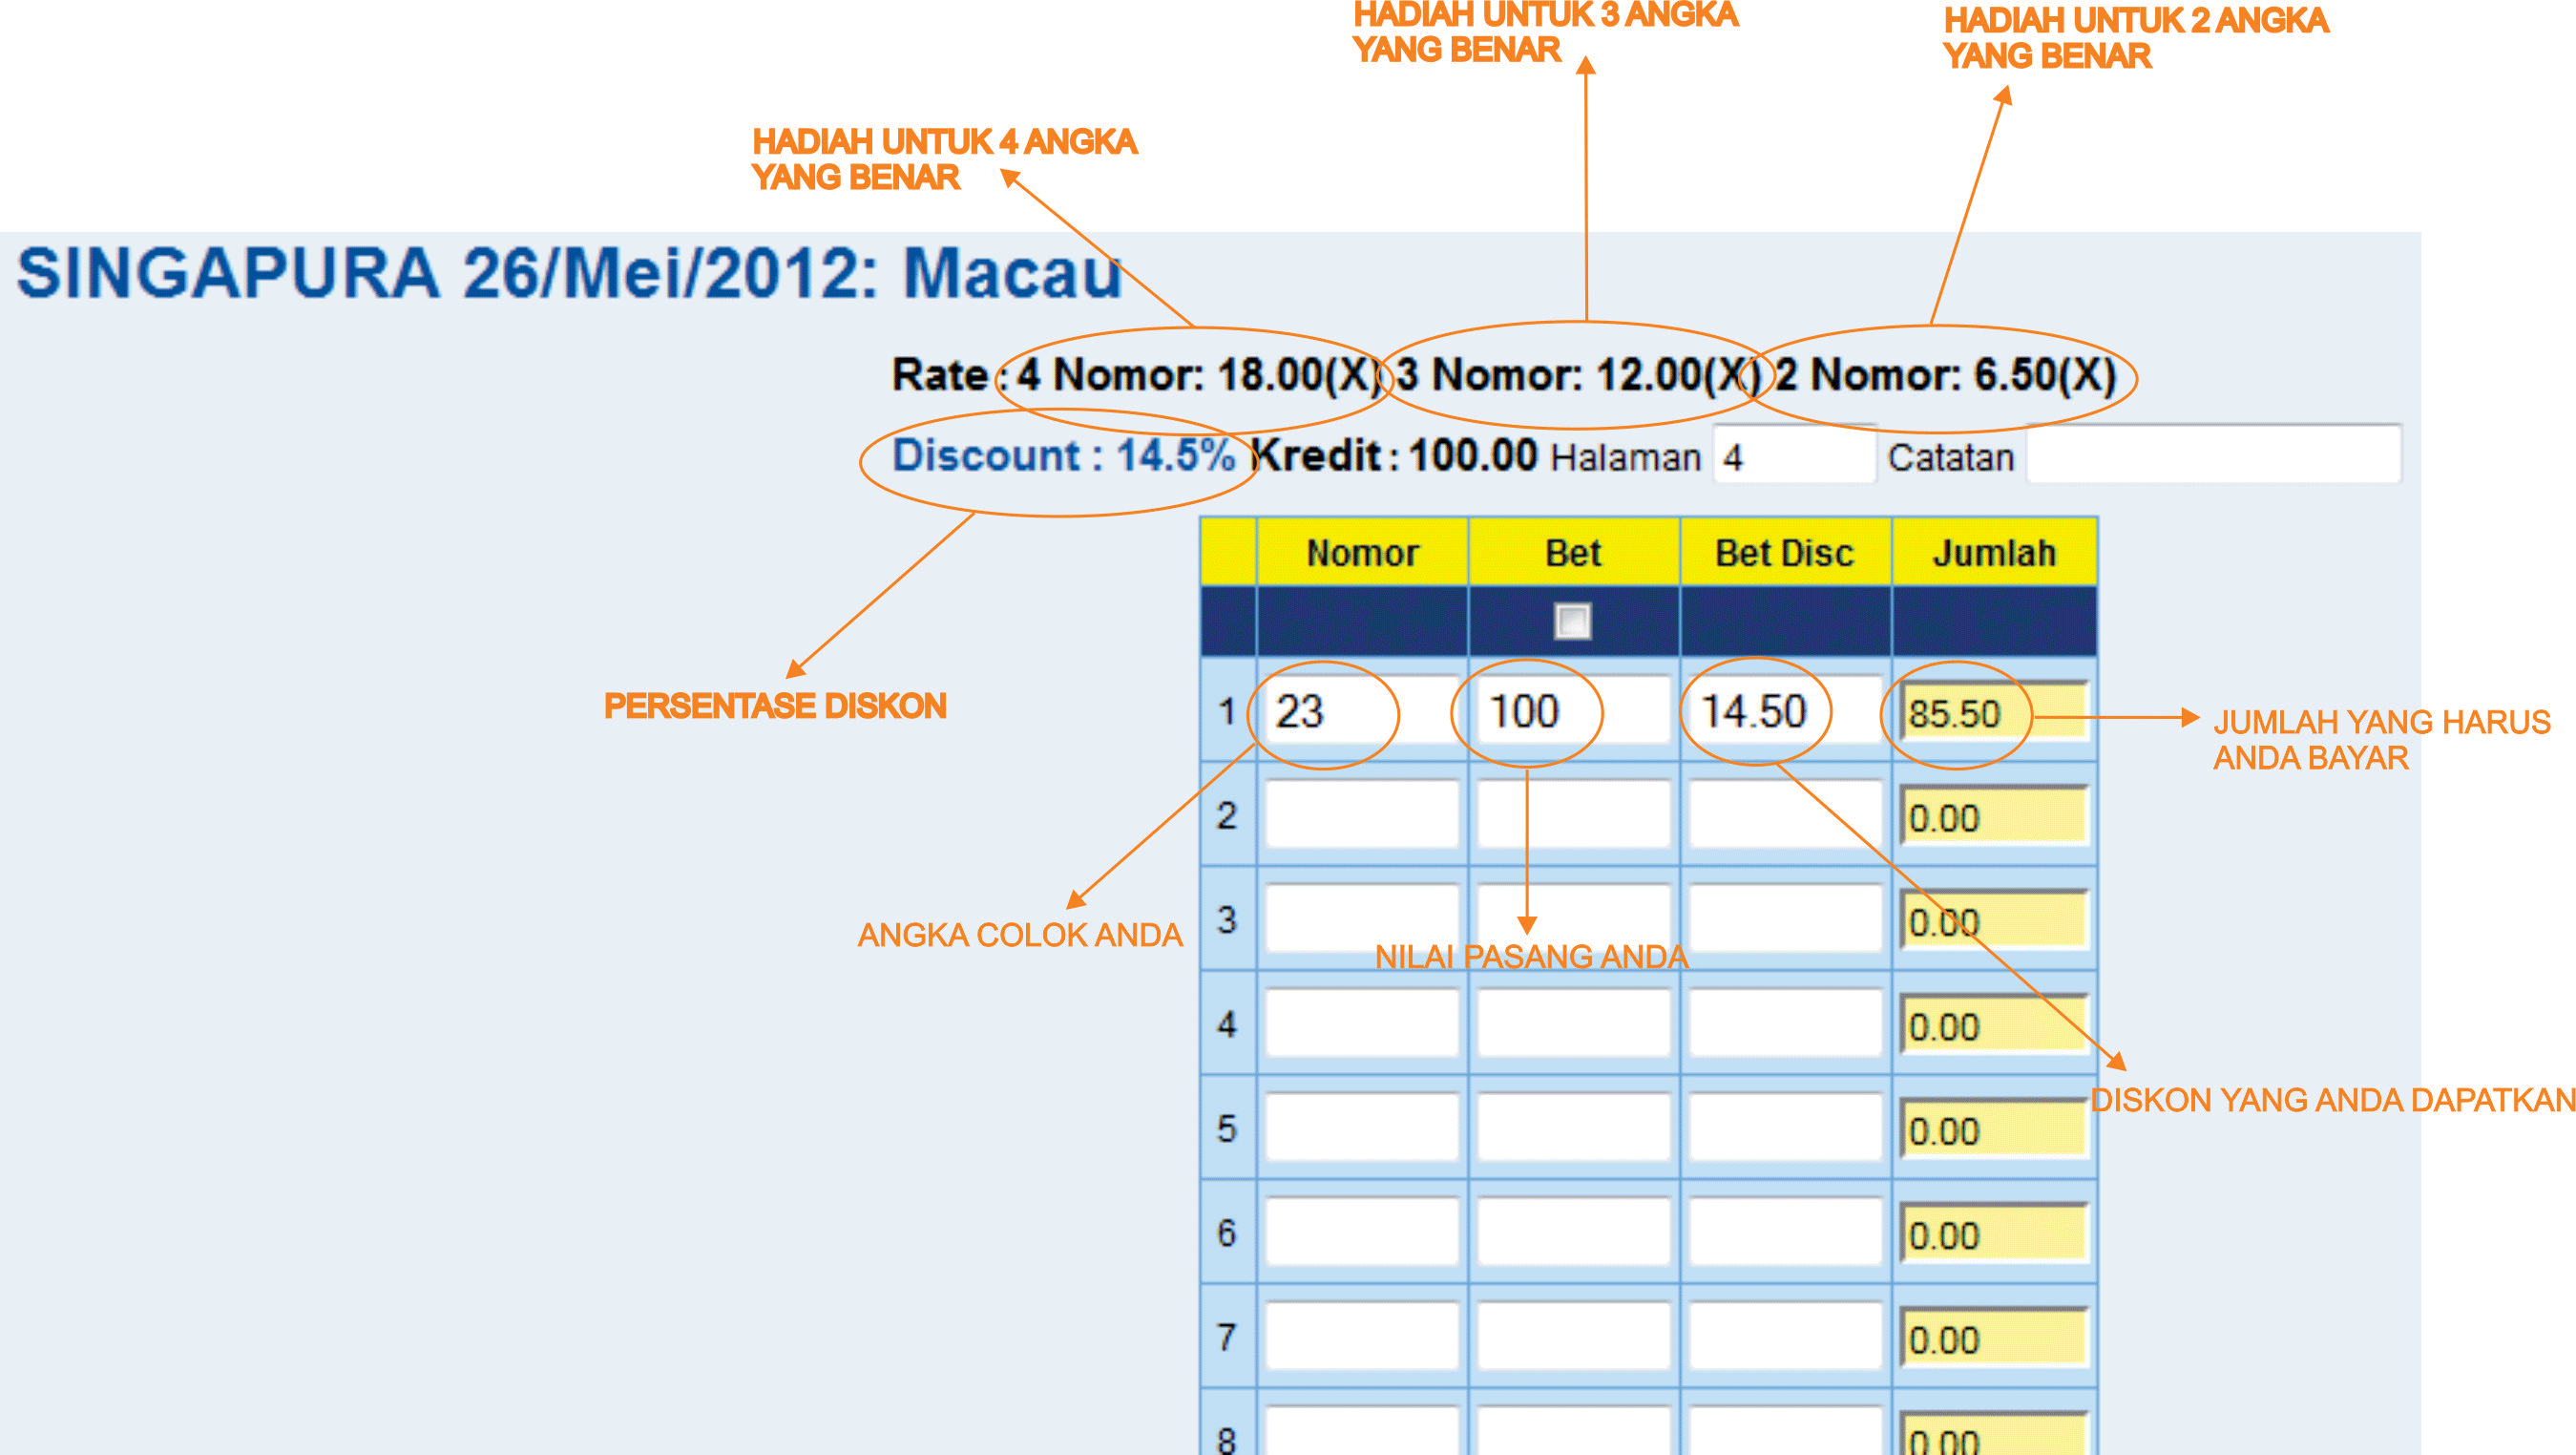Click the Jumlah field in row 1 showing 85.50

pos(1994,712)
